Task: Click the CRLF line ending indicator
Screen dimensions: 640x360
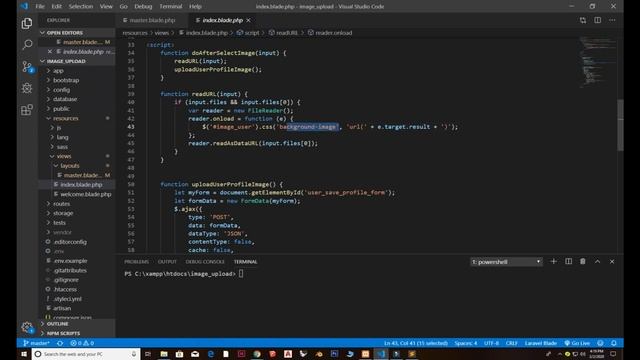Action: pyautogui.click(x=511, y=343)
